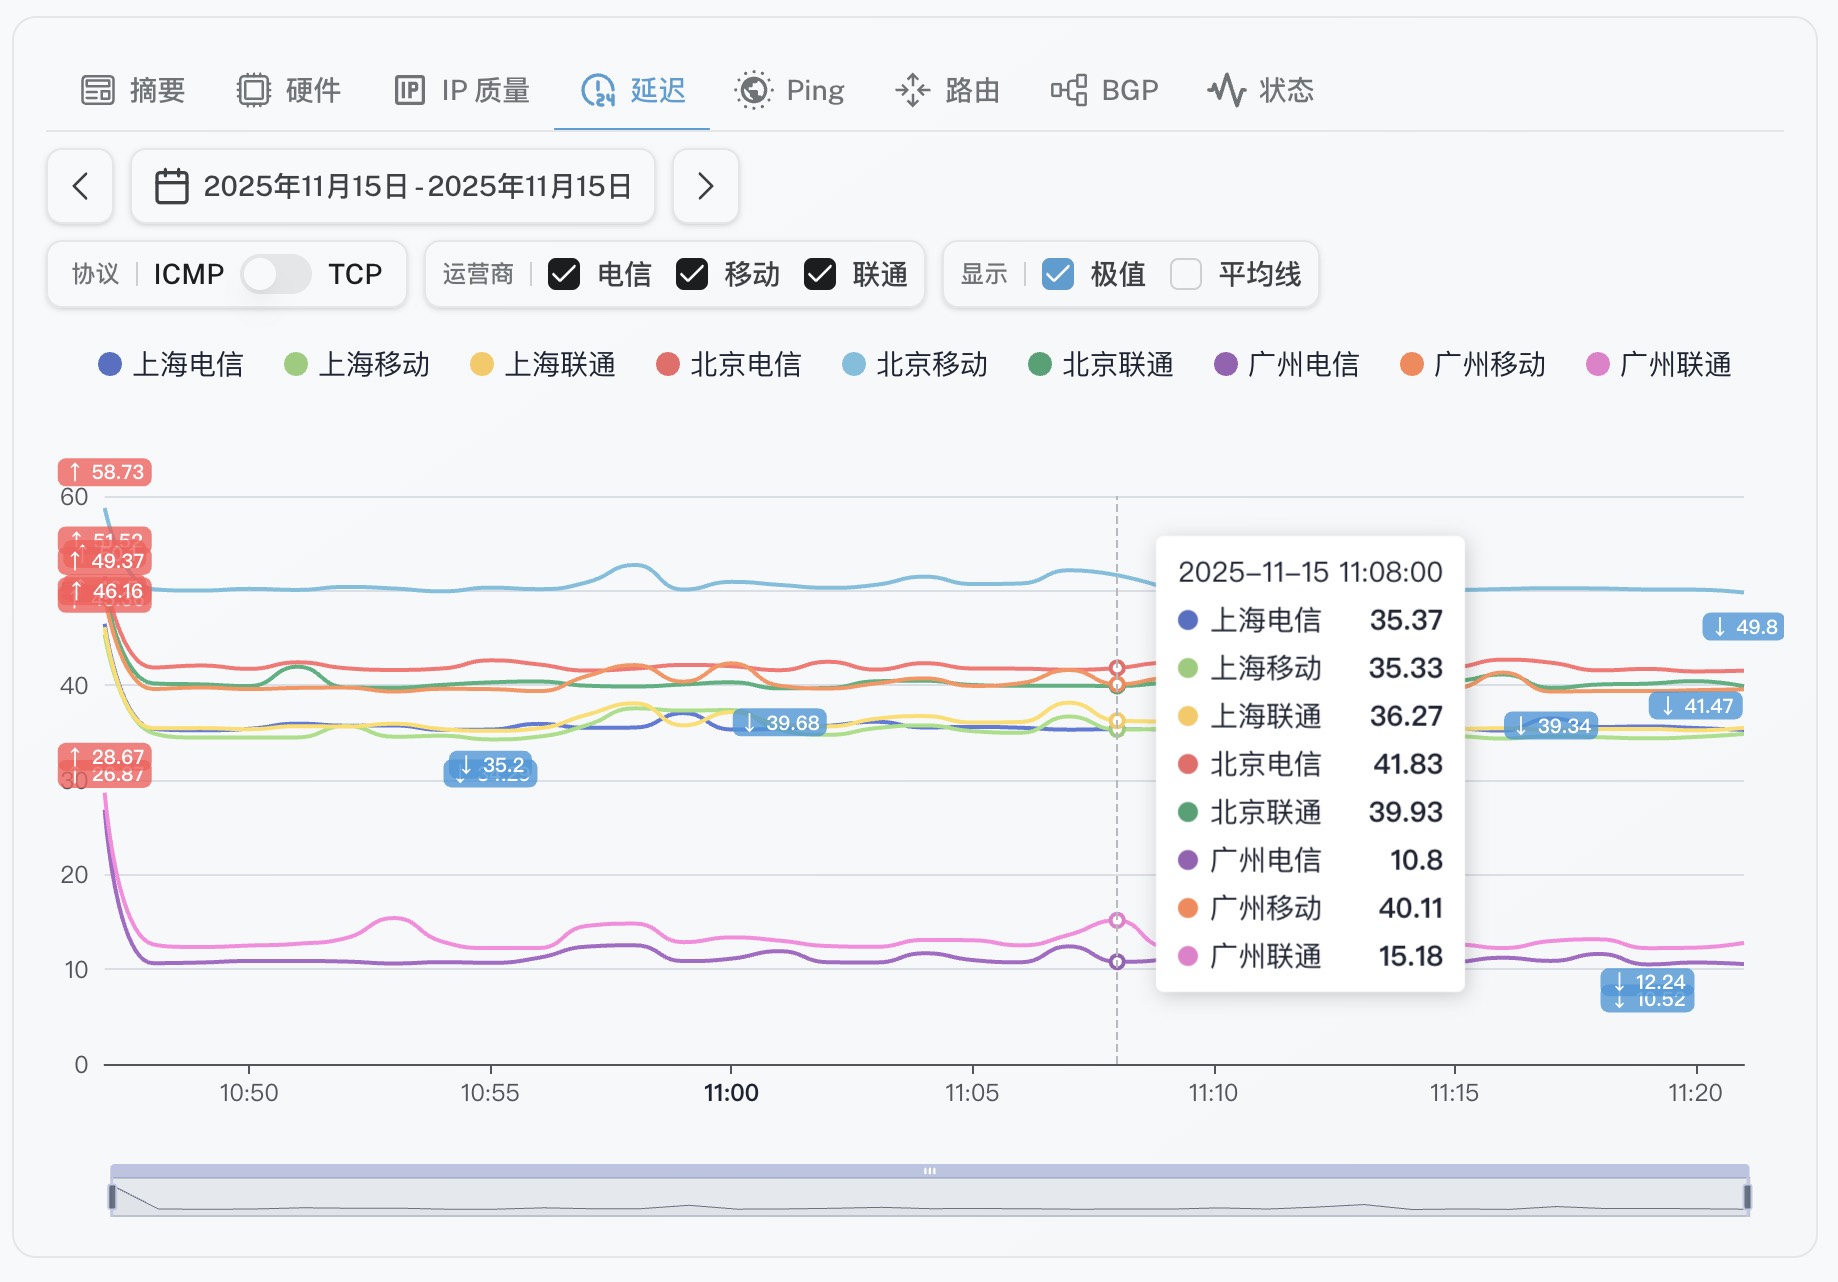Open the date range picker field
Viewport: 1838px width, 1282px height.
click(416, 186)
